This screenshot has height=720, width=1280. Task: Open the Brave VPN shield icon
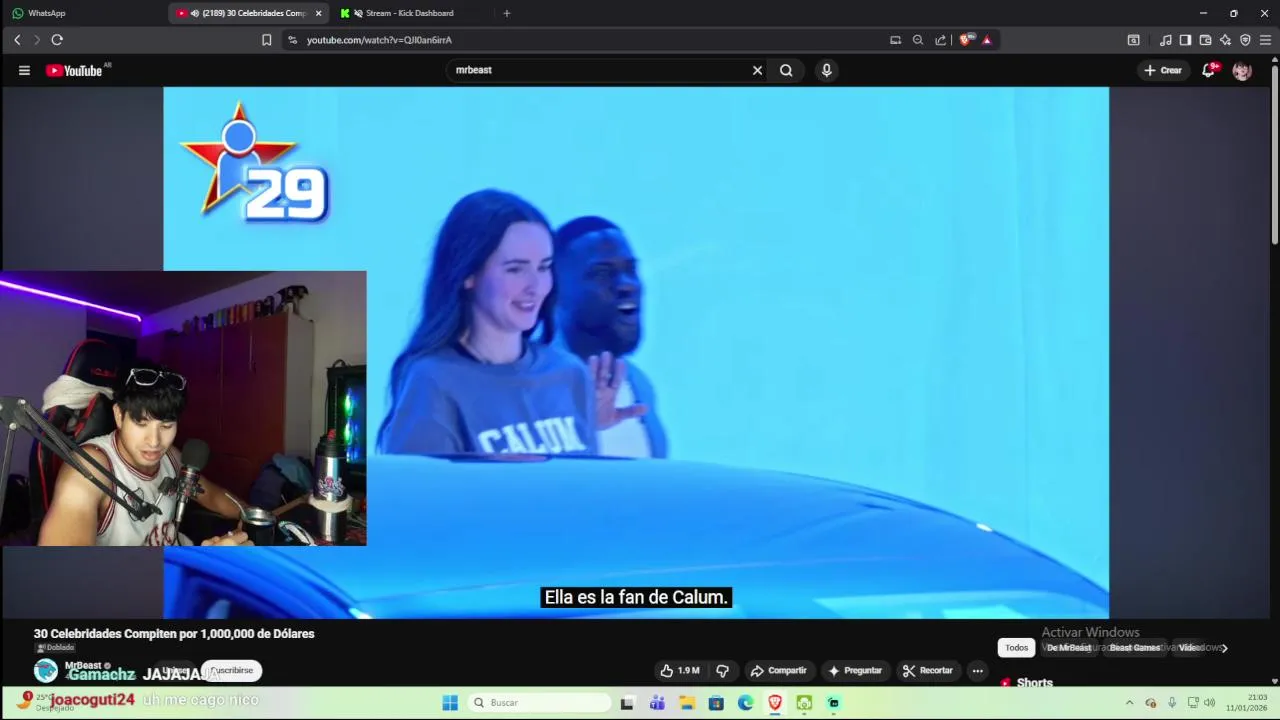[1245, 40]
